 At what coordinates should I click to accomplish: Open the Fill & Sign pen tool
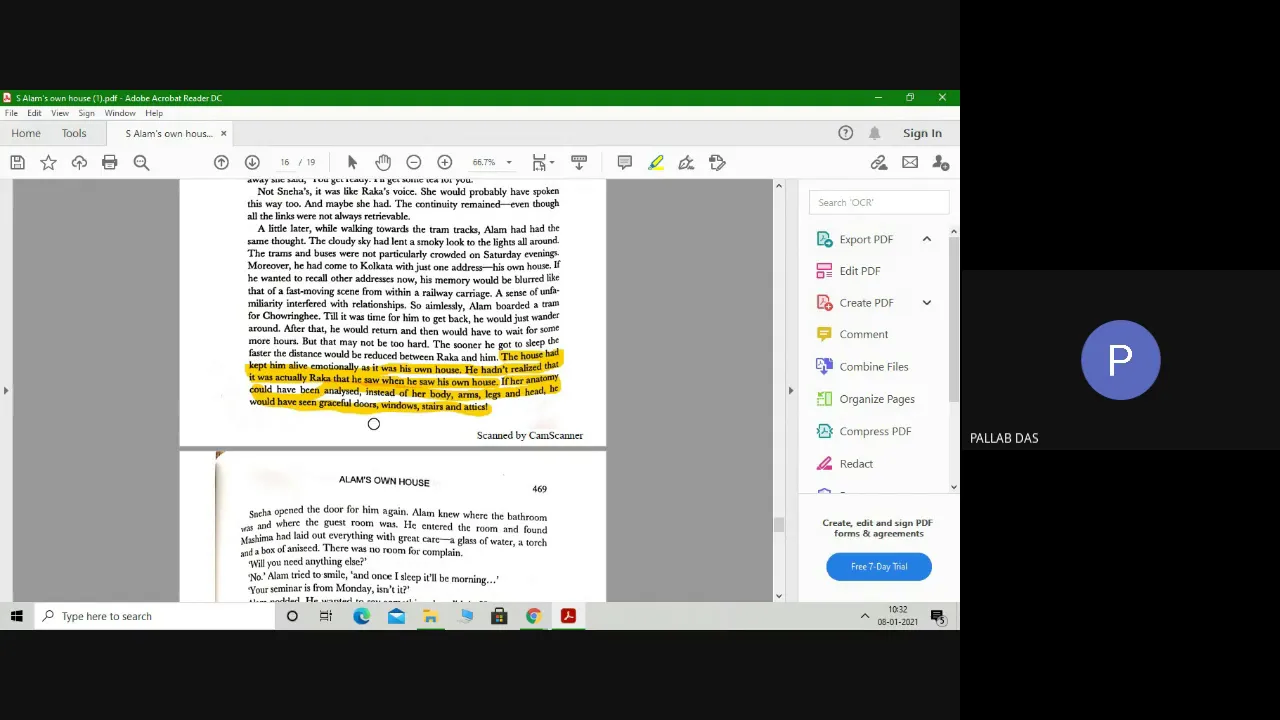[x=686, y=162]
